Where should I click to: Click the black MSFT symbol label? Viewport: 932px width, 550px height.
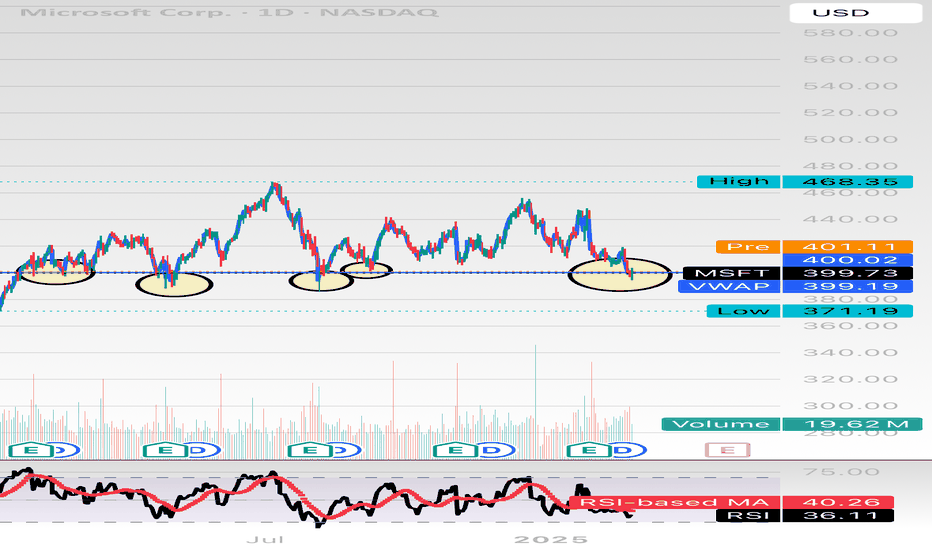coord(731,273)
